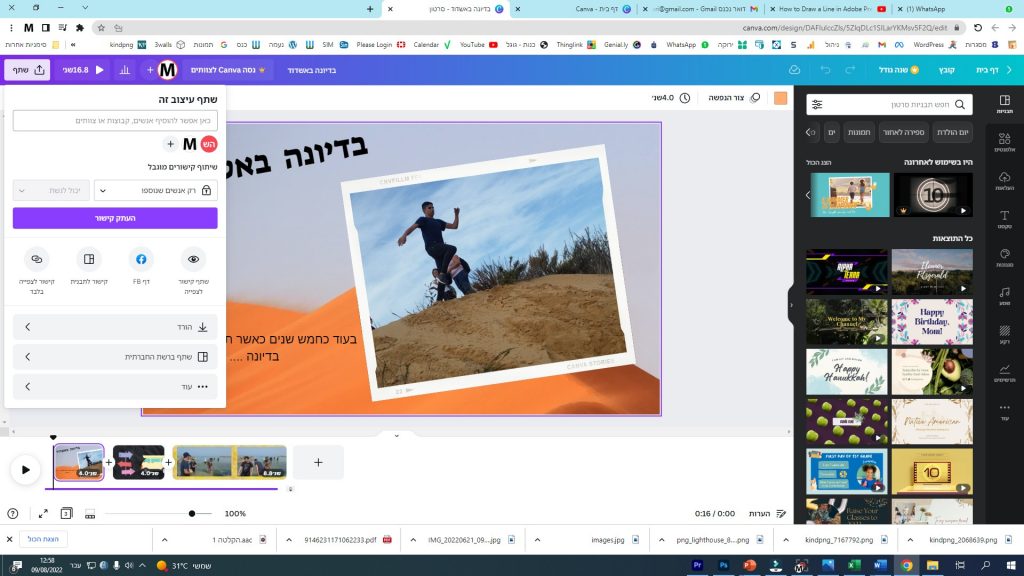Select the pictures category chip

coord(859,132)
